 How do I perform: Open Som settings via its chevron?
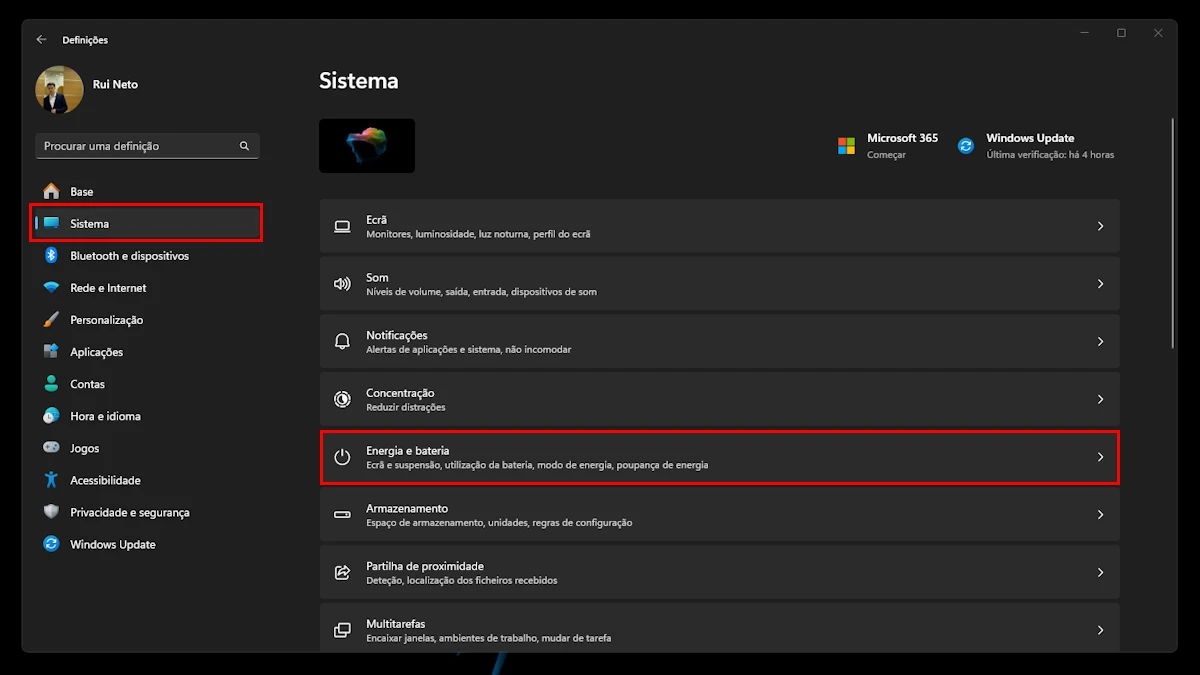pos(1100,284)
